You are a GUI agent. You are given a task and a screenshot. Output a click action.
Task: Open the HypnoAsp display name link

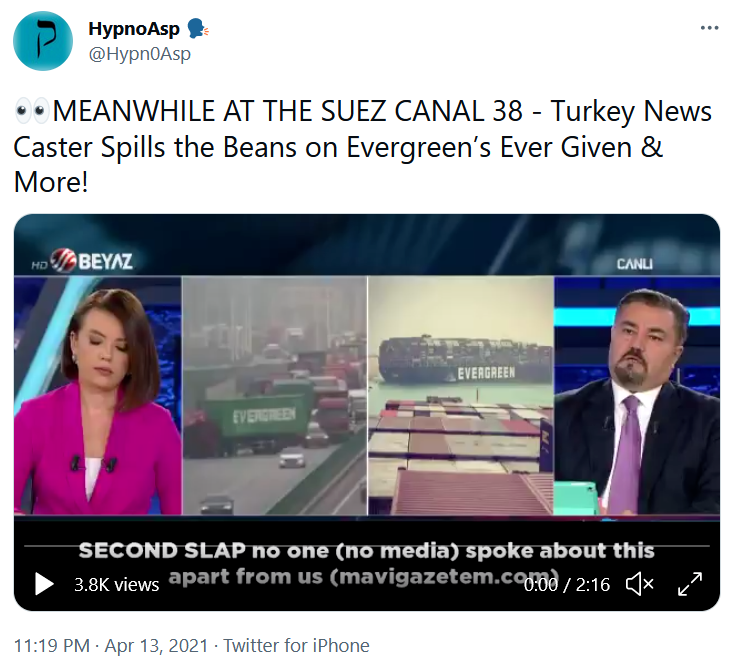pos(134,29)
